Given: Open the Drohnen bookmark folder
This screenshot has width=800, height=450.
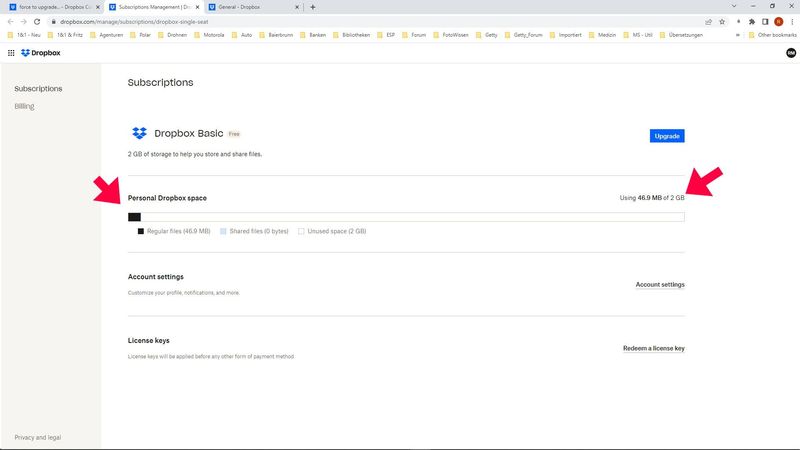Looking at the screenshot, I should [x=172, y=35].
